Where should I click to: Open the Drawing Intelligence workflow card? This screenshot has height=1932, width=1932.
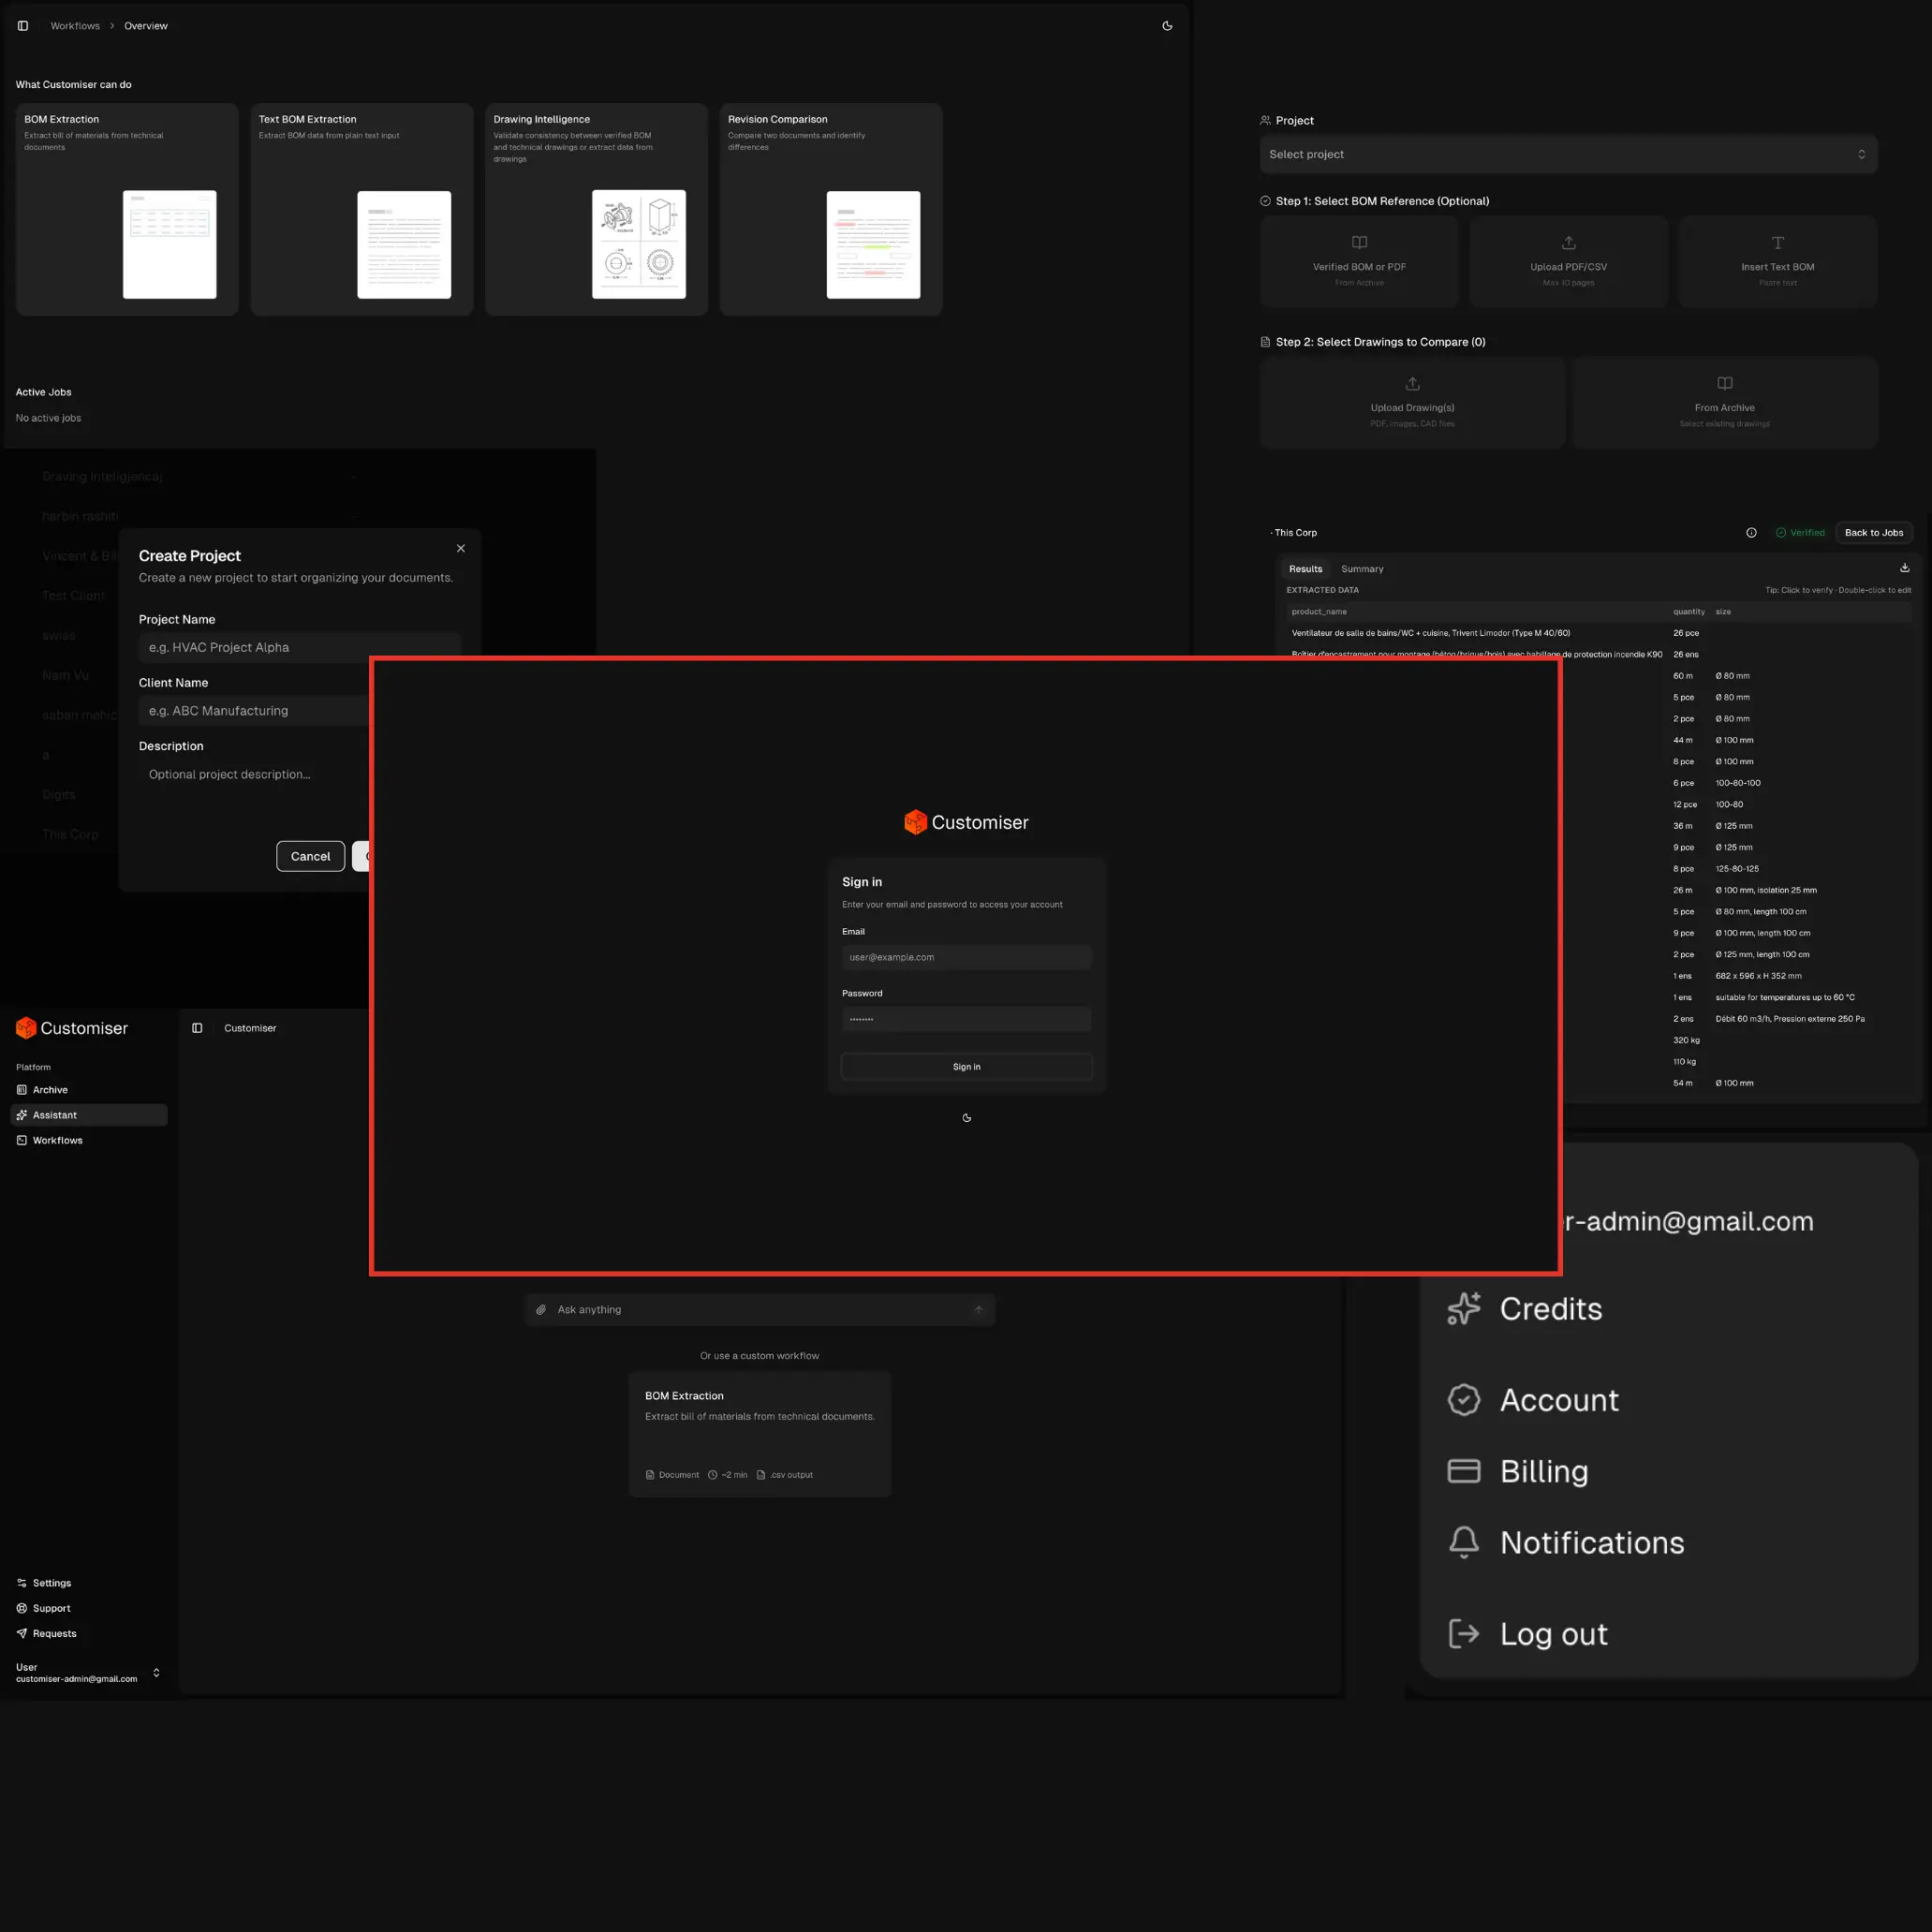coord(596,209)
